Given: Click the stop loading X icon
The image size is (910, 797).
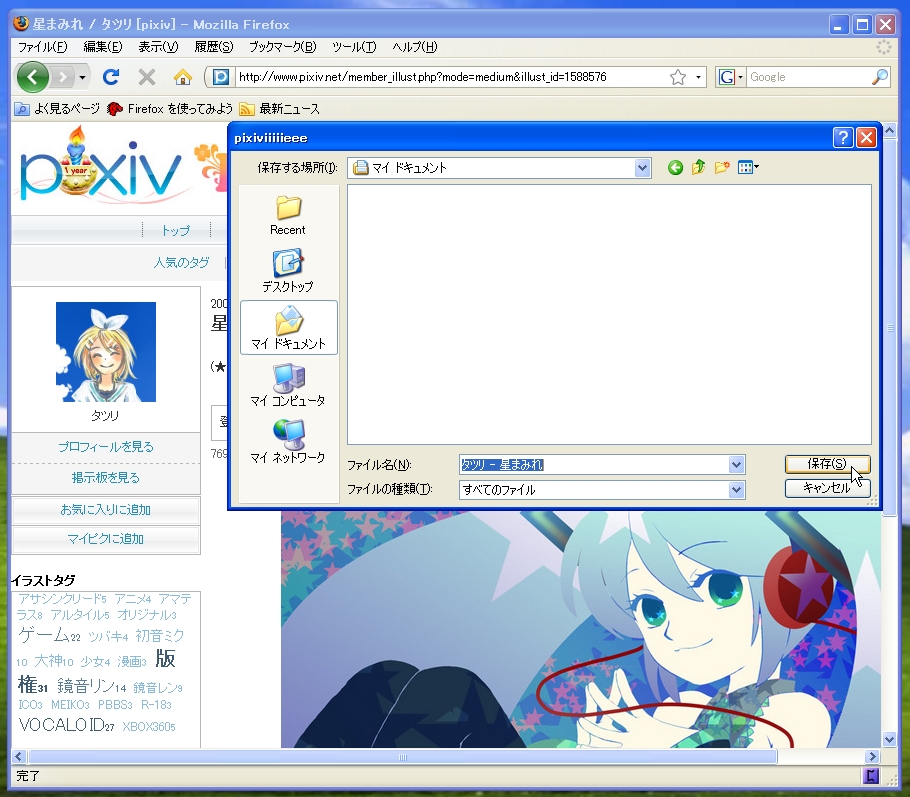Looking at the screenshot, I should (x=147, y=77).
